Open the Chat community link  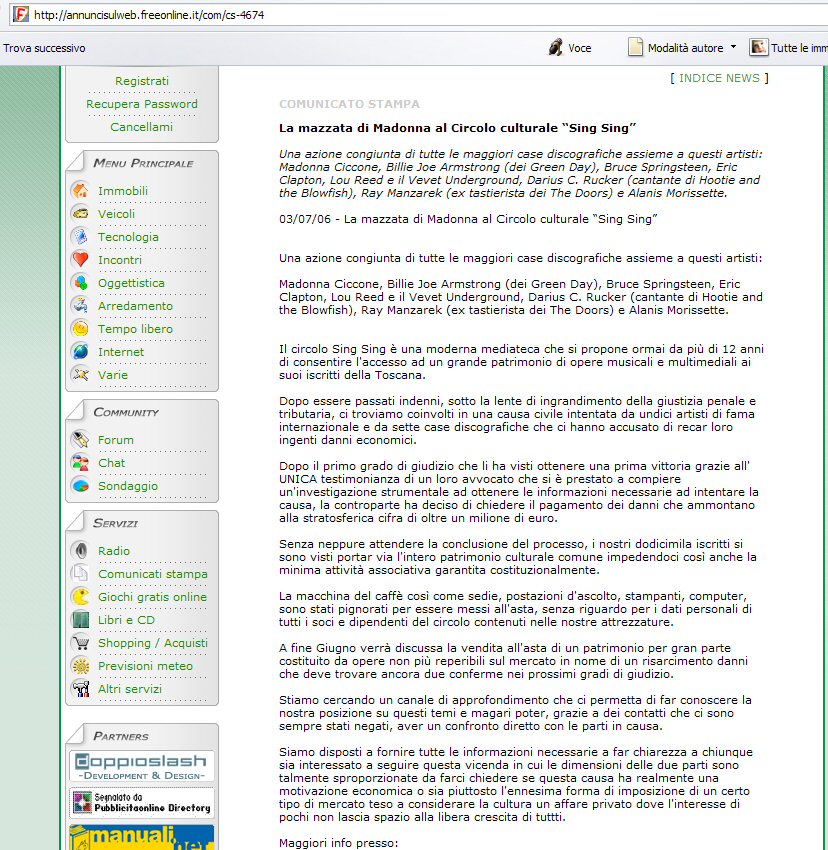pos(111,463)
